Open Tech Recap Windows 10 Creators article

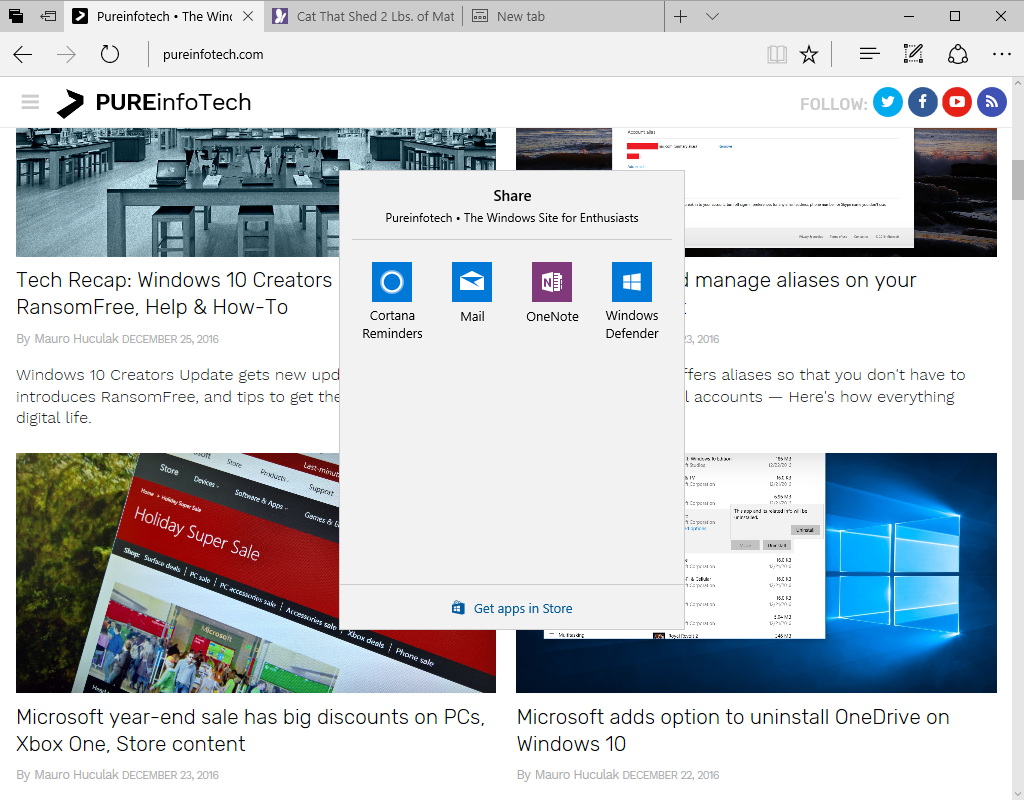point(175,293)
